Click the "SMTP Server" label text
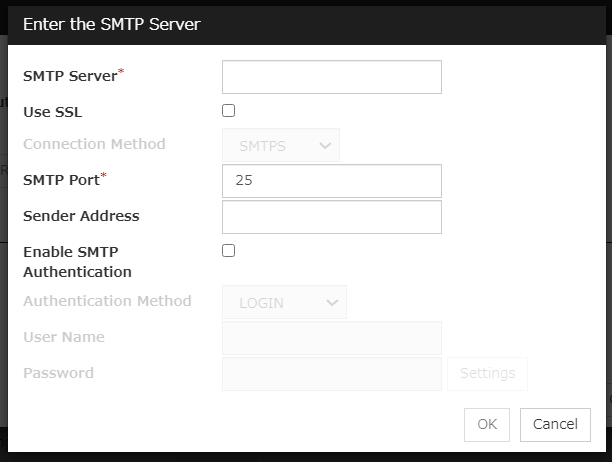This screenshot has width=612, height=462. 69,76
